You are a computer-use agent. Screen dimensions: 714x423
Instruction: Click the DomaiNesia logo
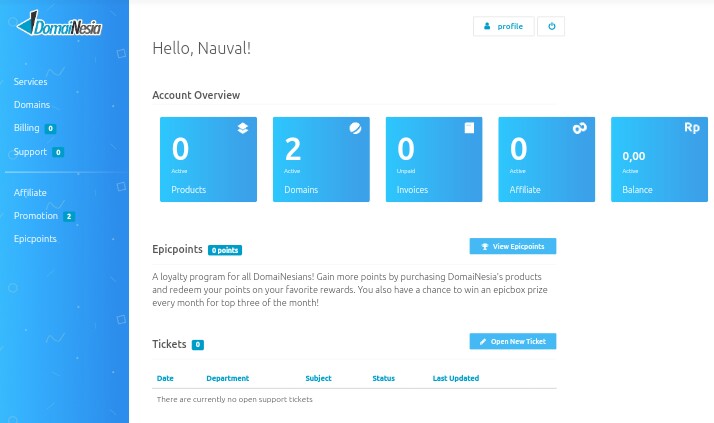(x=59, y=24)
